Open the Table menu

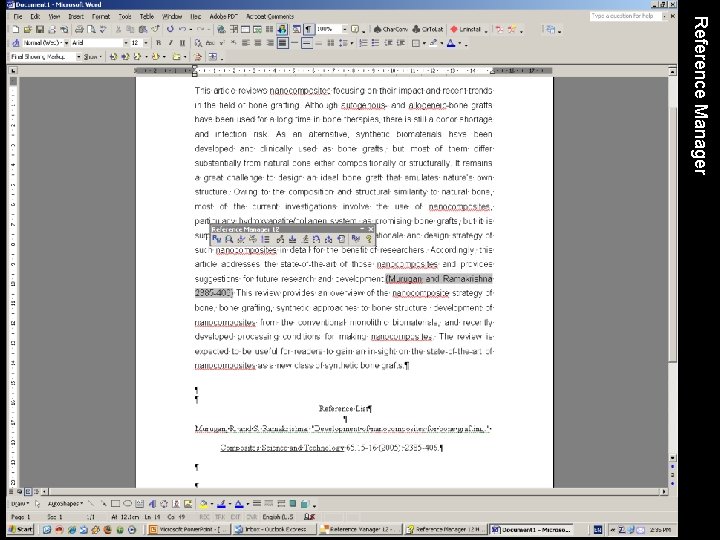click(146, 17)
